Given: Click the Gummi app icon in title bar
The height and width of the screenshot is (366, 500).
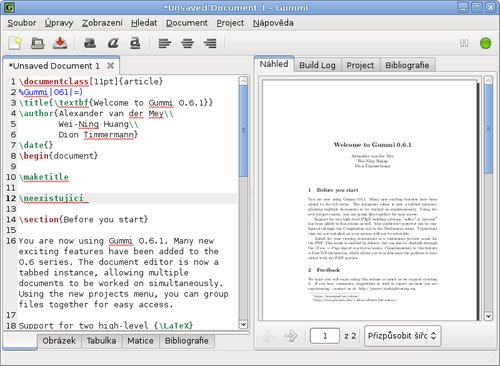Looking at the screenshot, I should [x=9, y=7].
